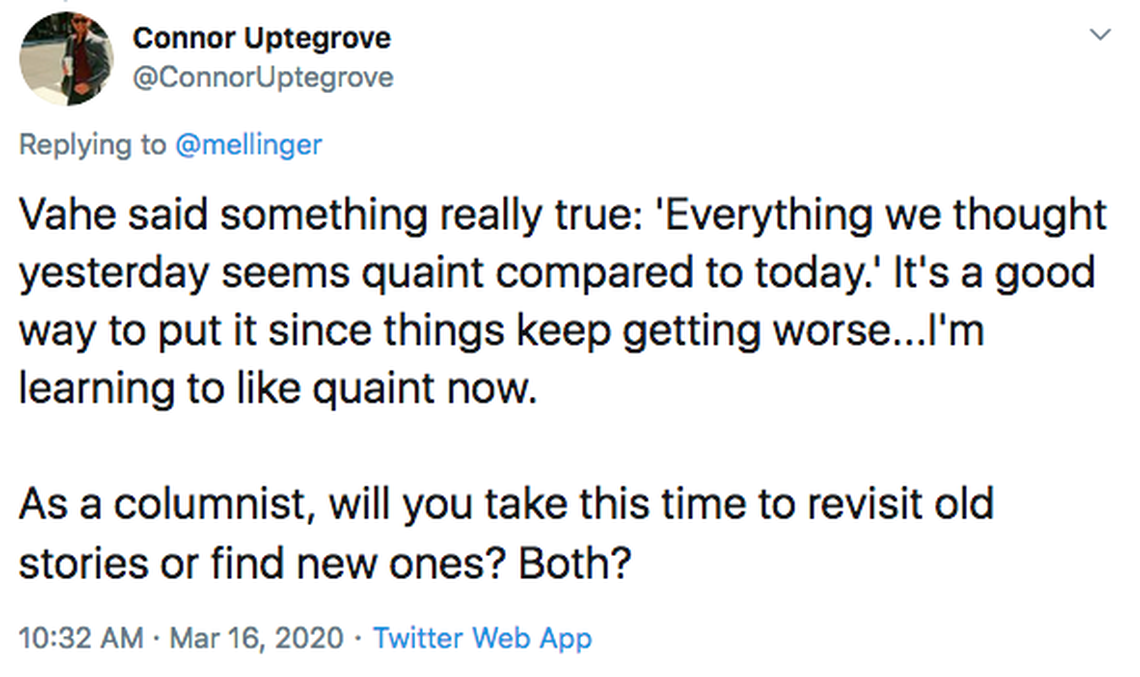Click the Mar 16, 2020 date
The height and width of the screenshot is (677, 1140).
tap(257, 638)
